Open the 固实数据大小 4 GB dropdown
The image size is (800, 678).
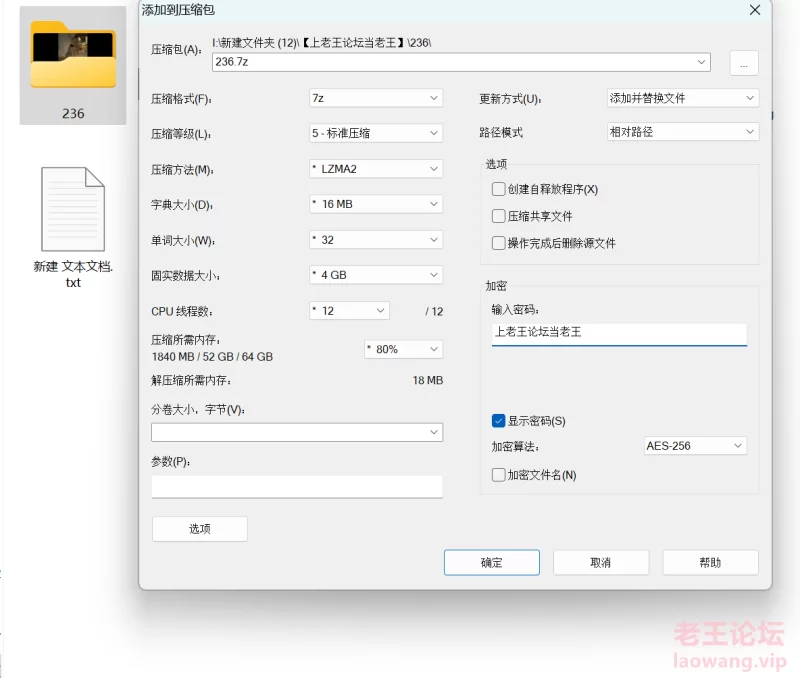(376, 275)
